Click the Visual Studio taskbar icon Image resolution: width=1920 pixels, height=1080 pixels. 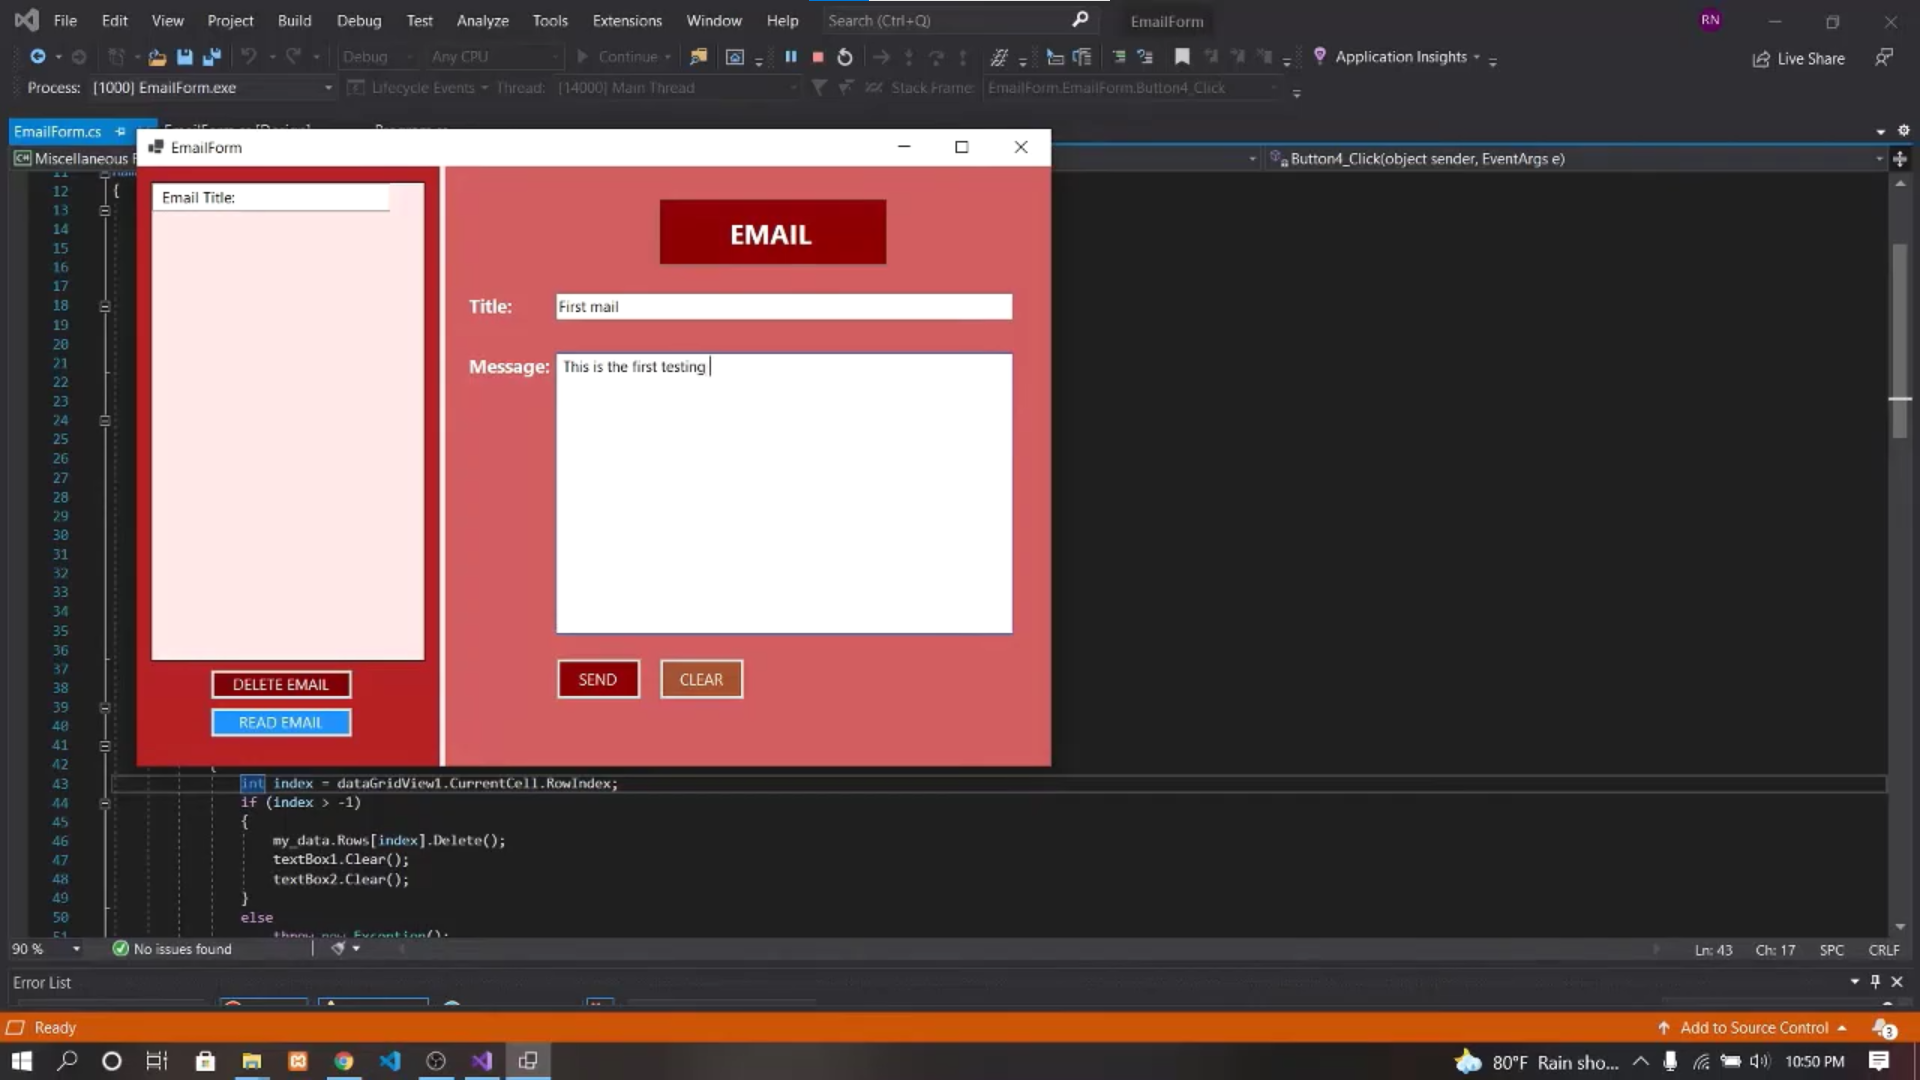point(482,1061)
